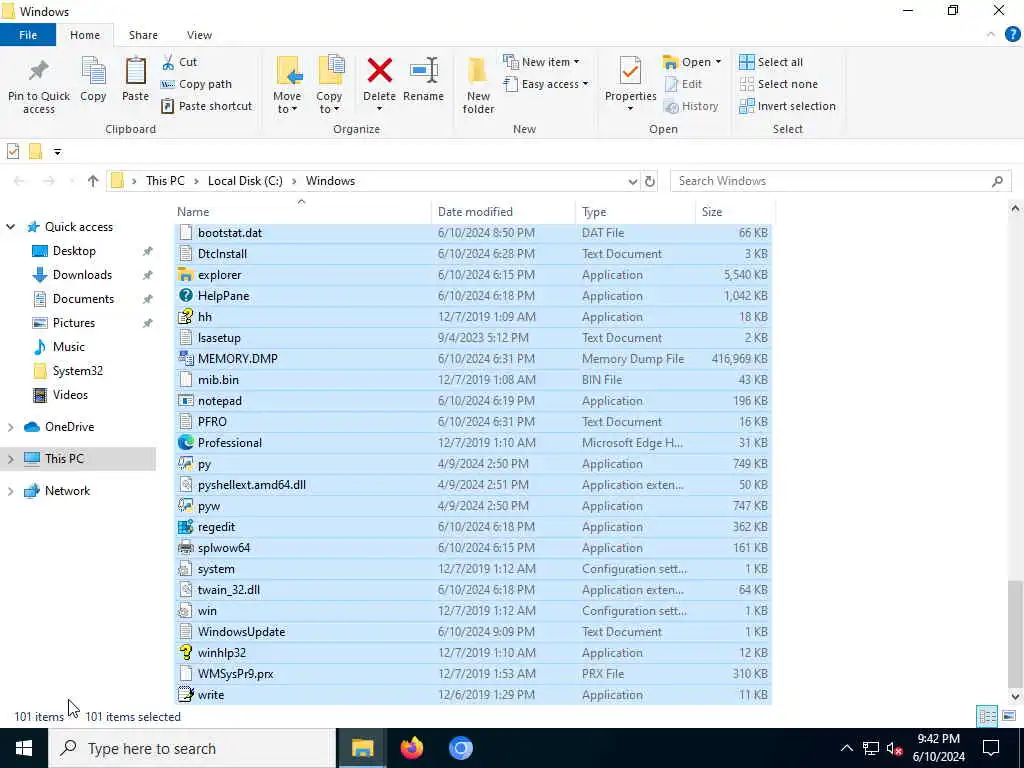Click Copy path in Clipboard group
The image size is (1024, 768).
point(196,84)
